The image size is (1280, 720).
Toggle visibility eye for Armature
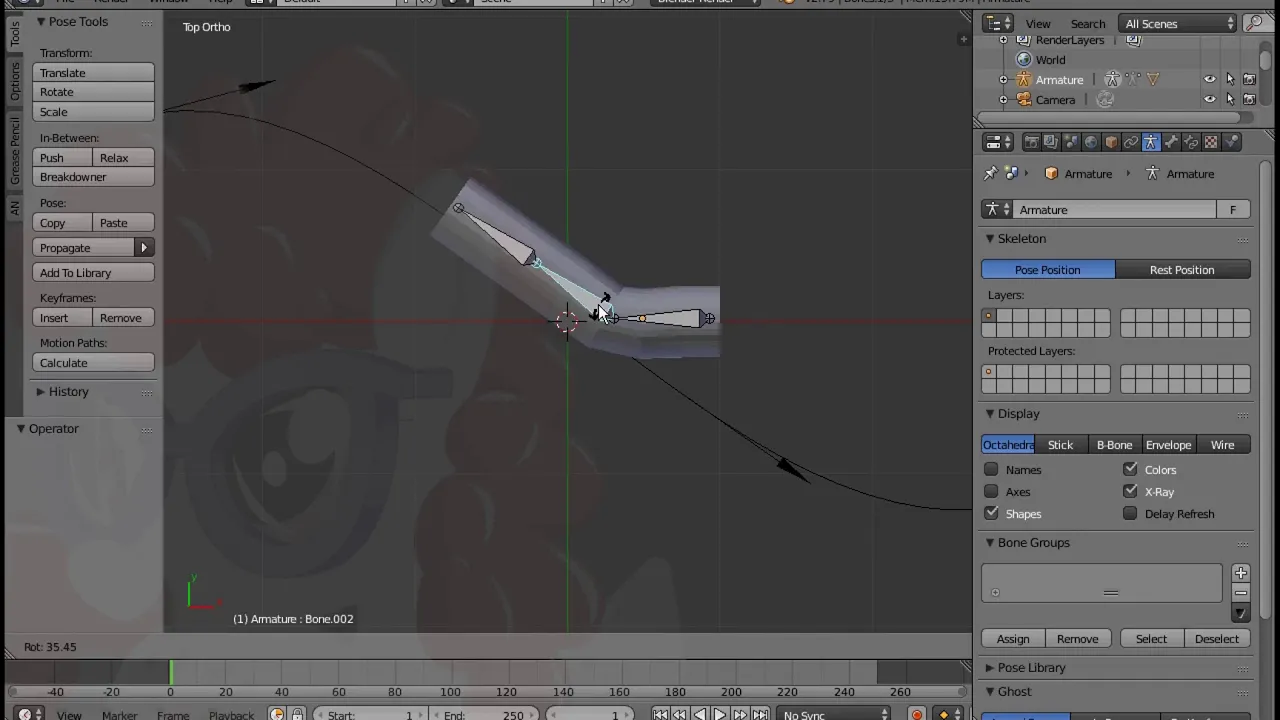[1210, 79]
